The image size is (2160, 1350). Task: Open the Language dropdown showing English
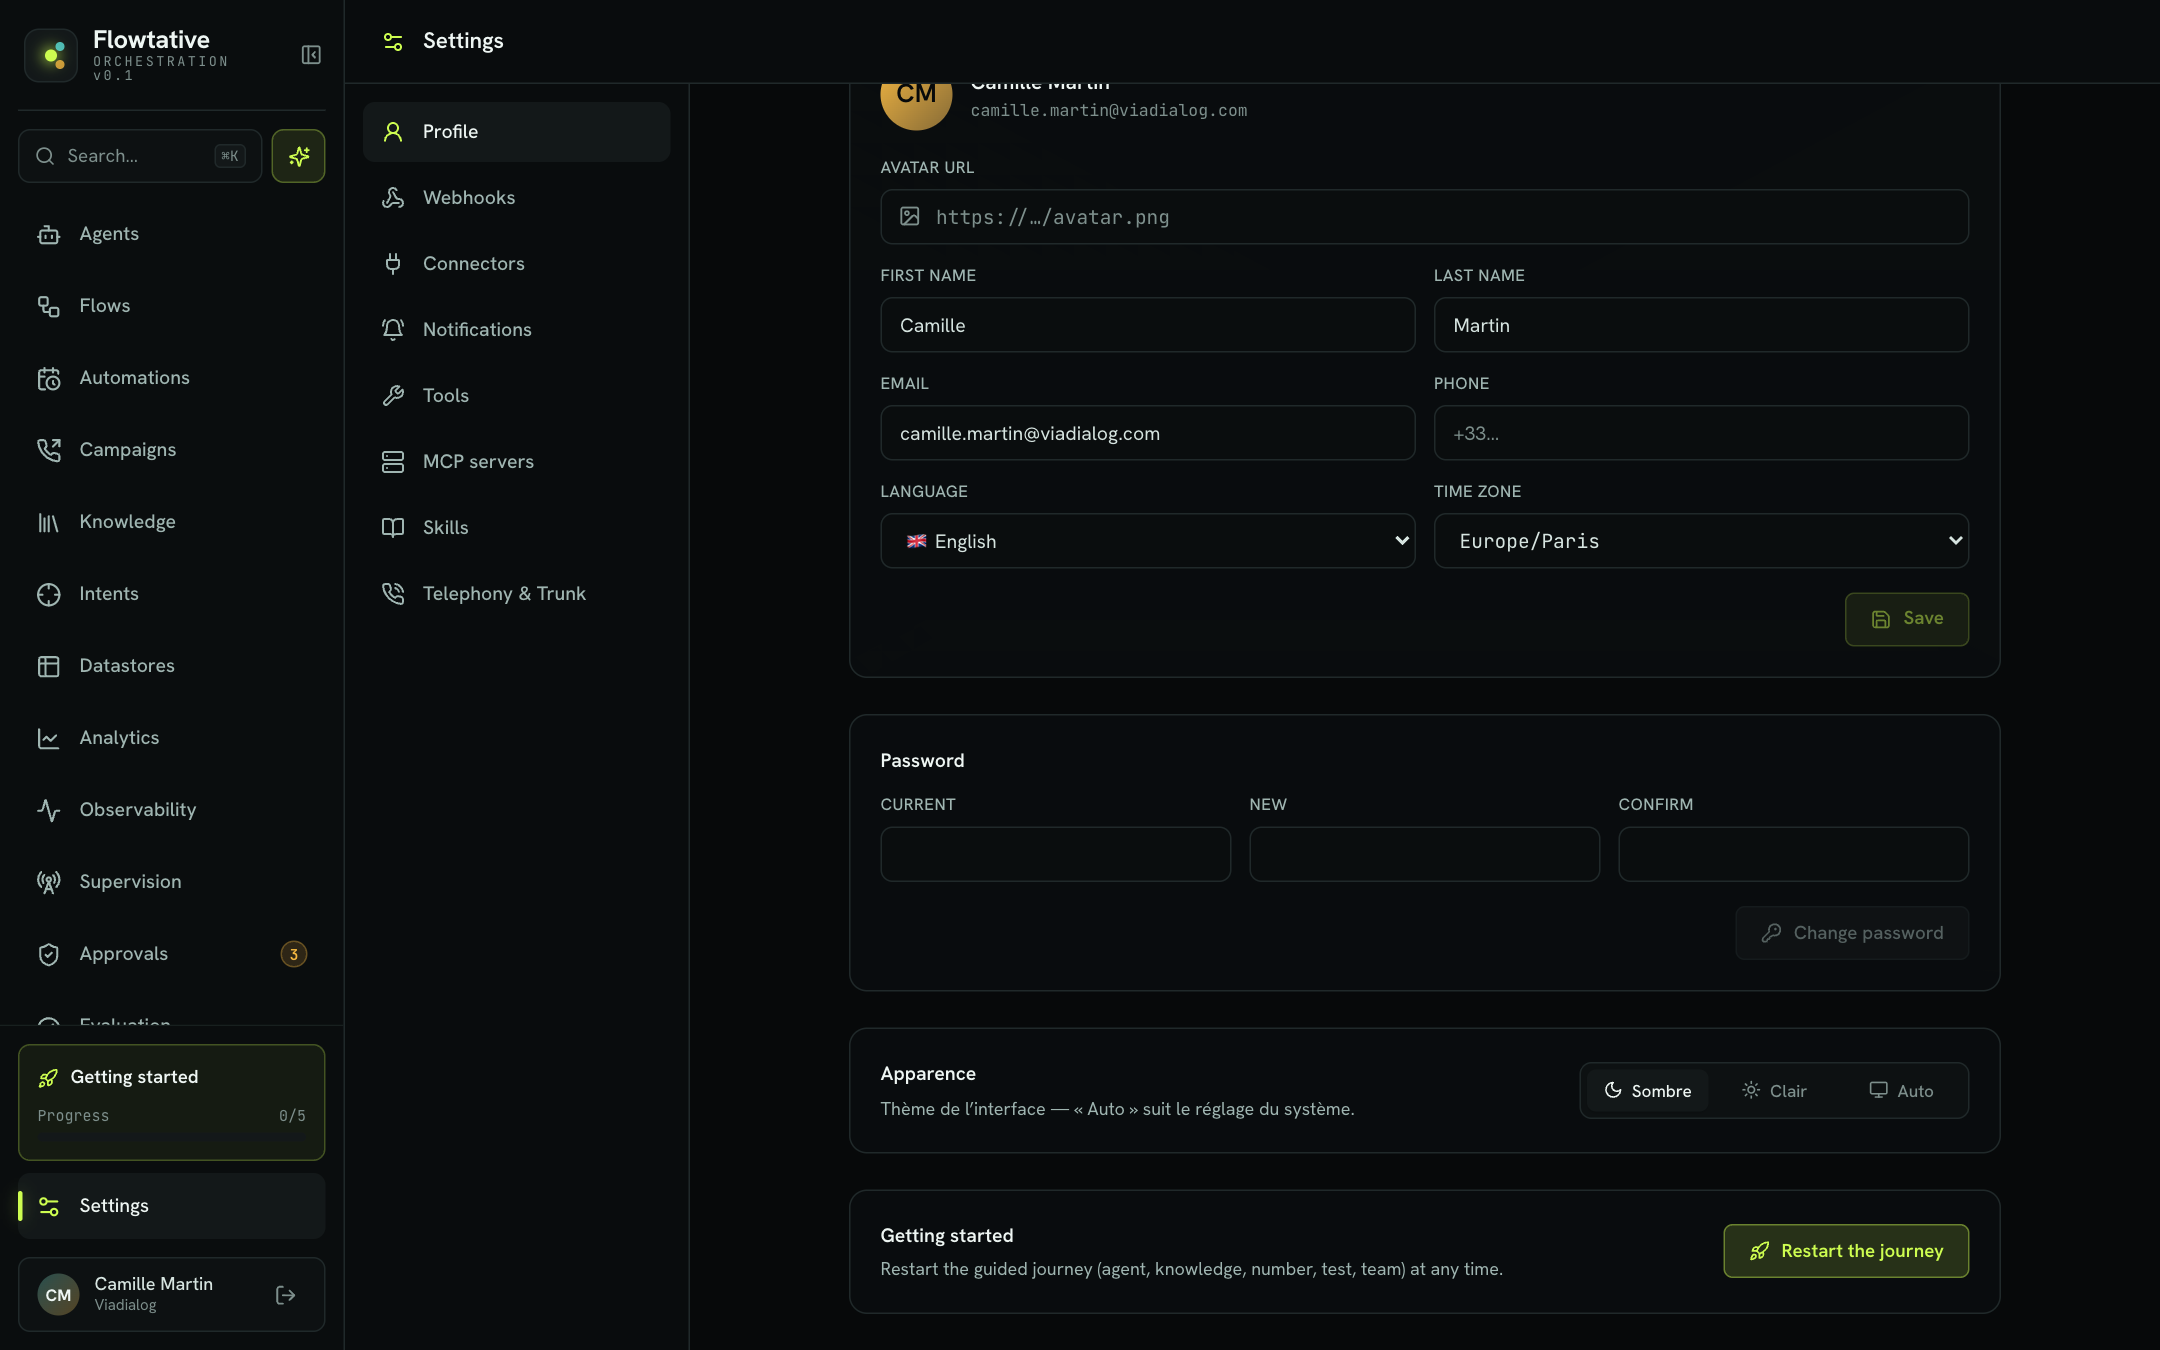click(1147, 541)
